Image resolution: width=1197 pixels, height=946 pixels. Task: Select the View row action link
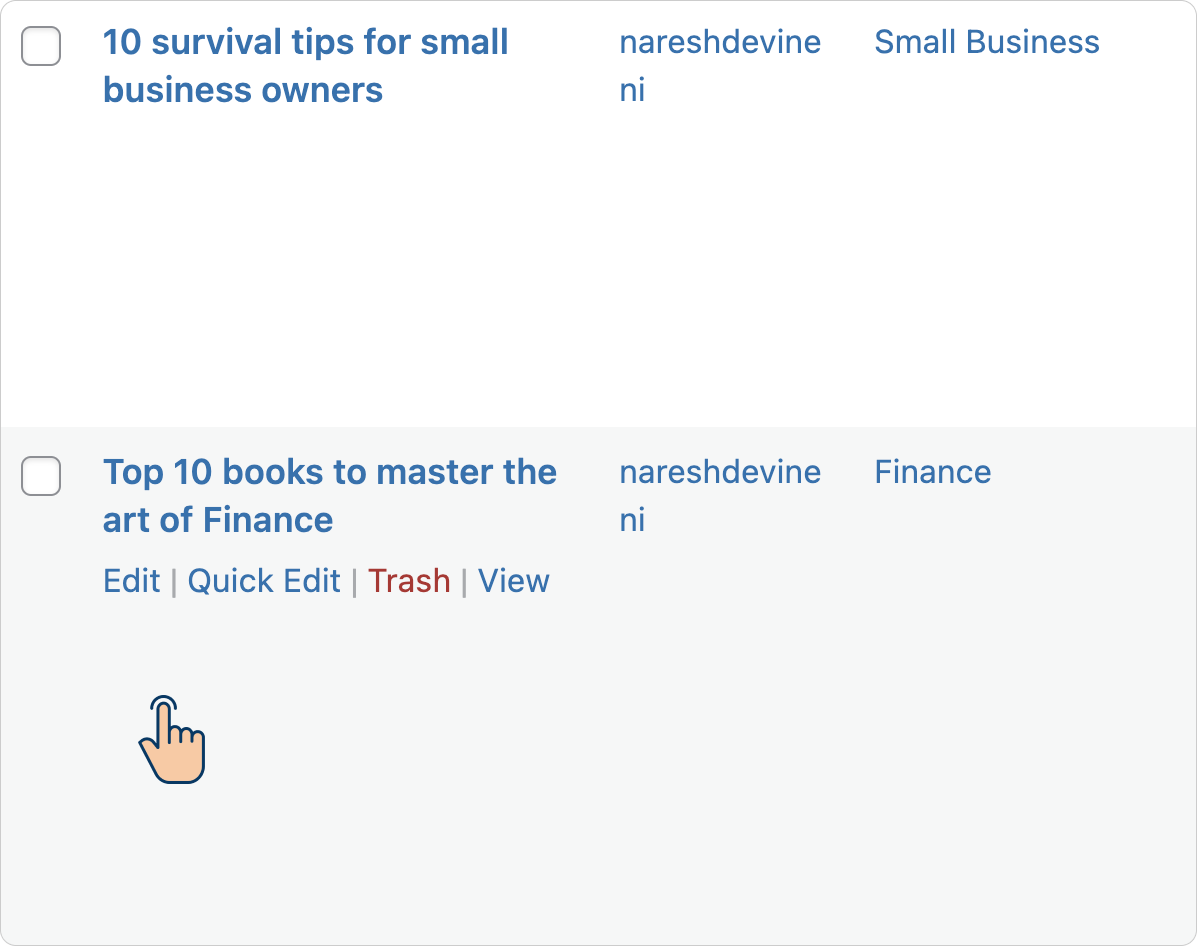(513, 581)
